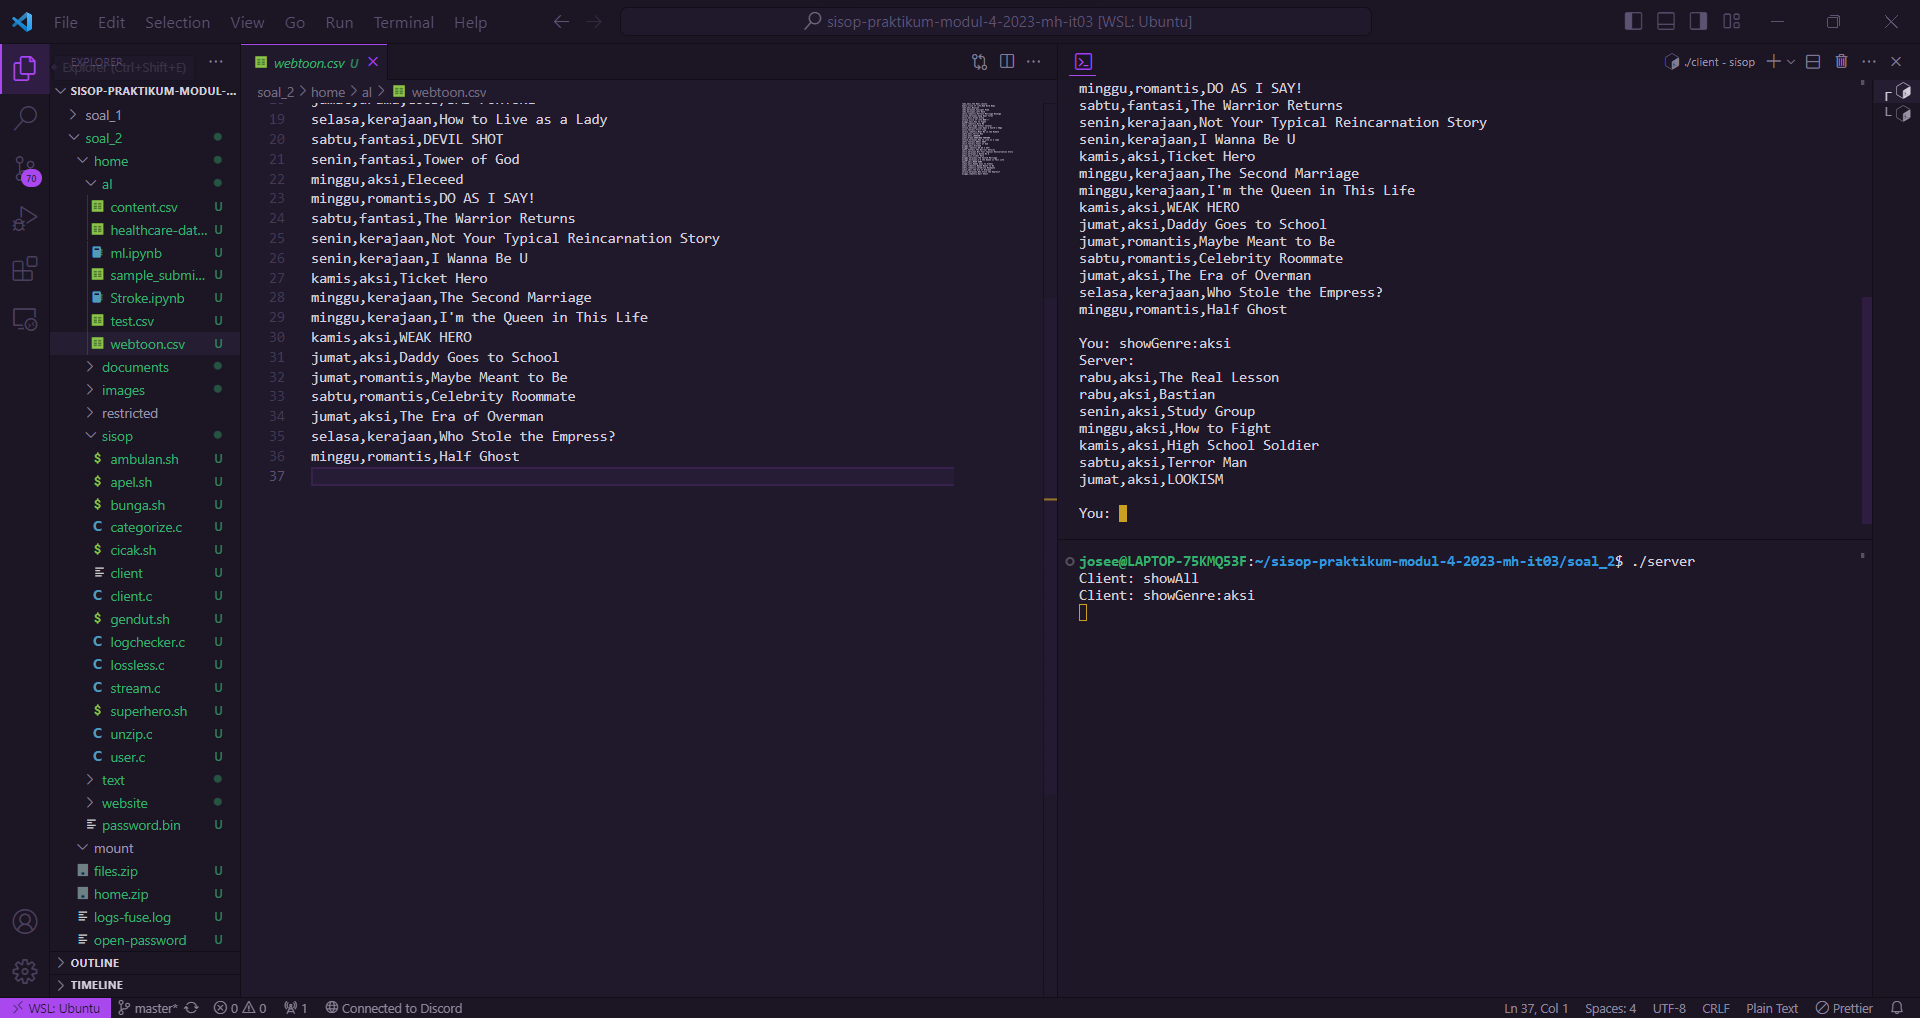This screenshot has width=1920, height=1018.
Task: Change the Plain Text language mode
Action: pos(1772,1008)
